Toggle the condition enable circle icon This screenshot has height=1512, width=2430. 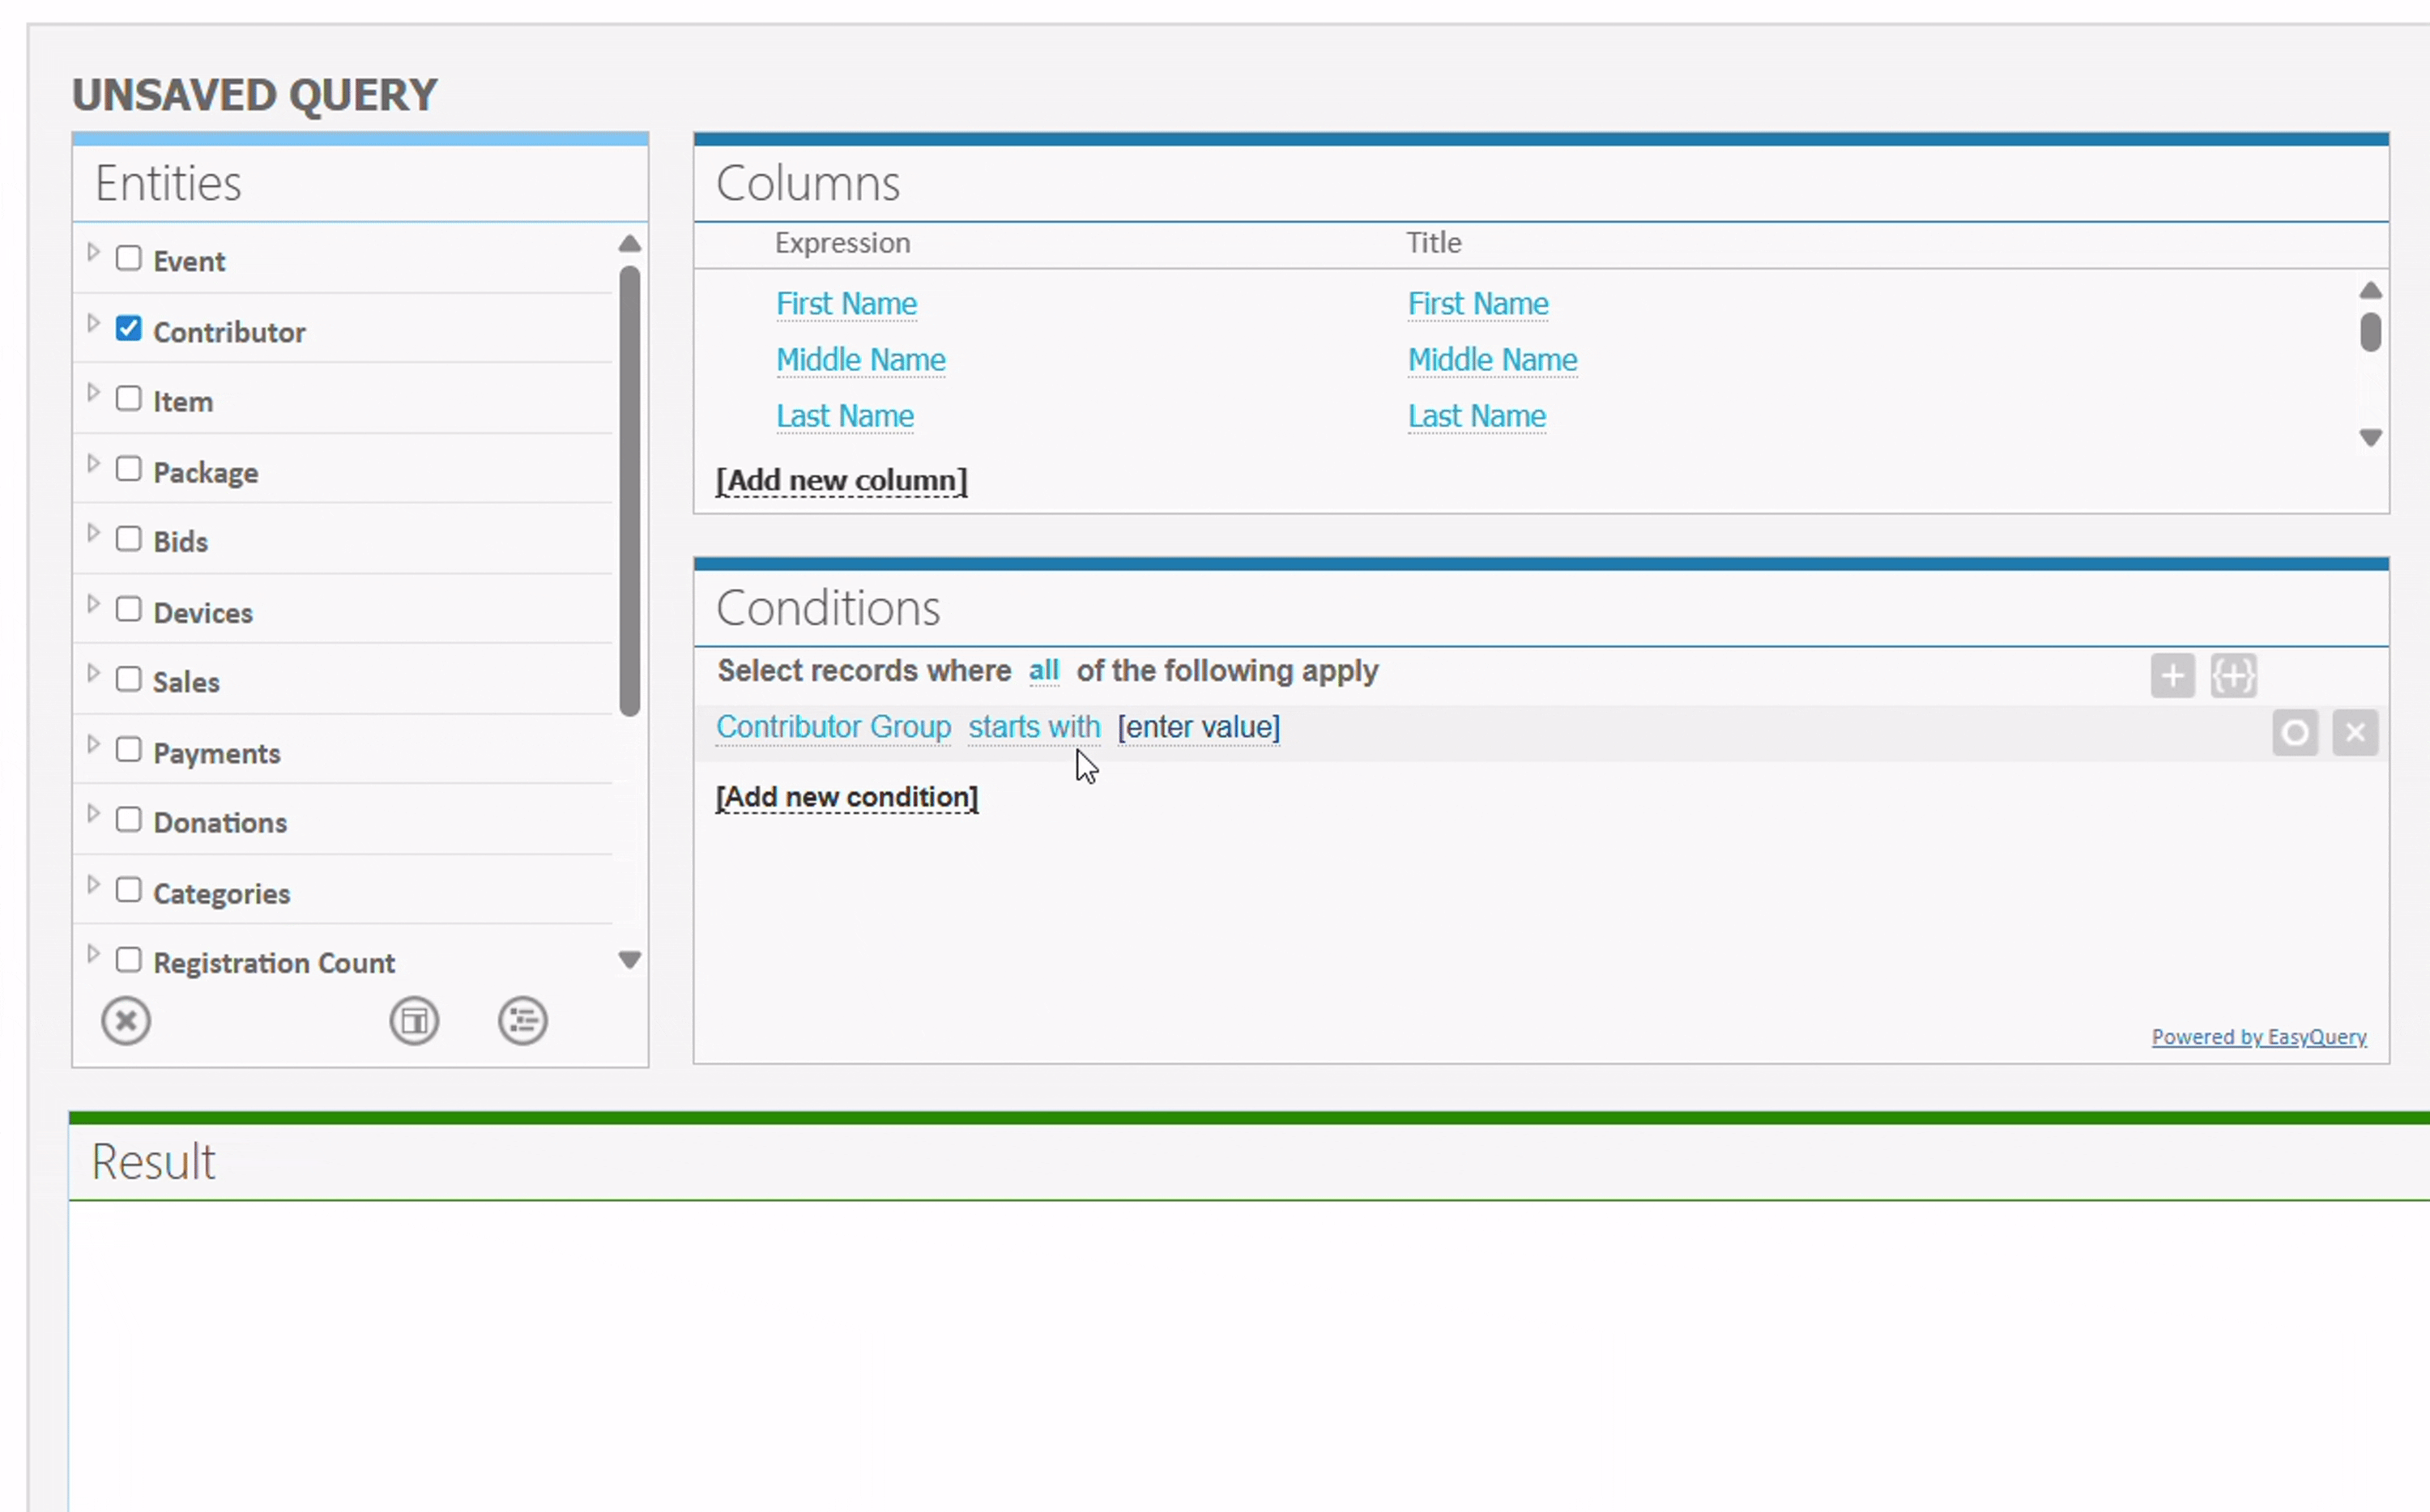(x=2295, y=733)
